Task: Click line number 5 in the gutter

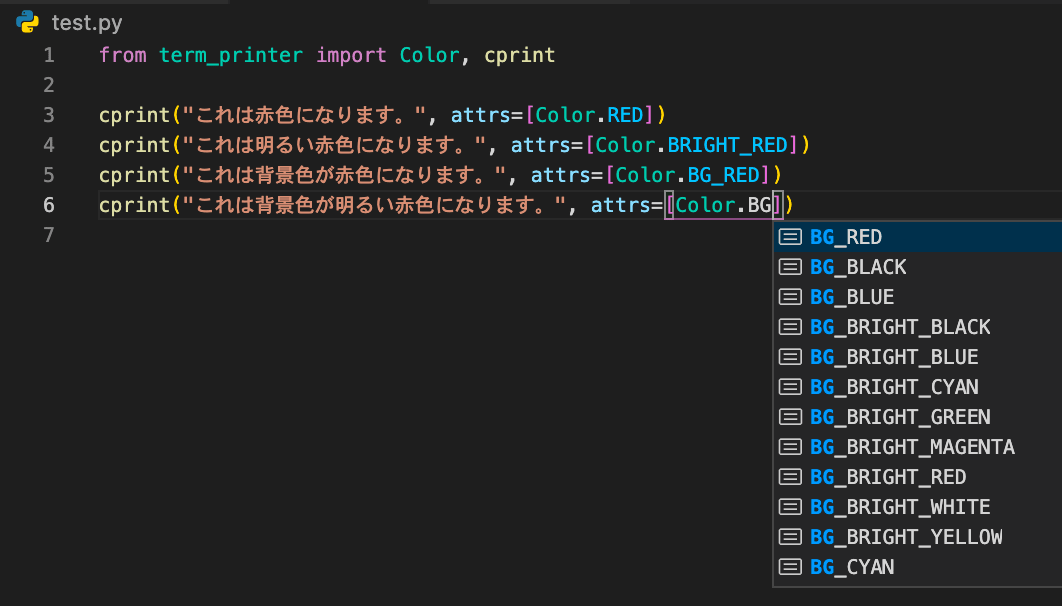Action: [49, 175]
